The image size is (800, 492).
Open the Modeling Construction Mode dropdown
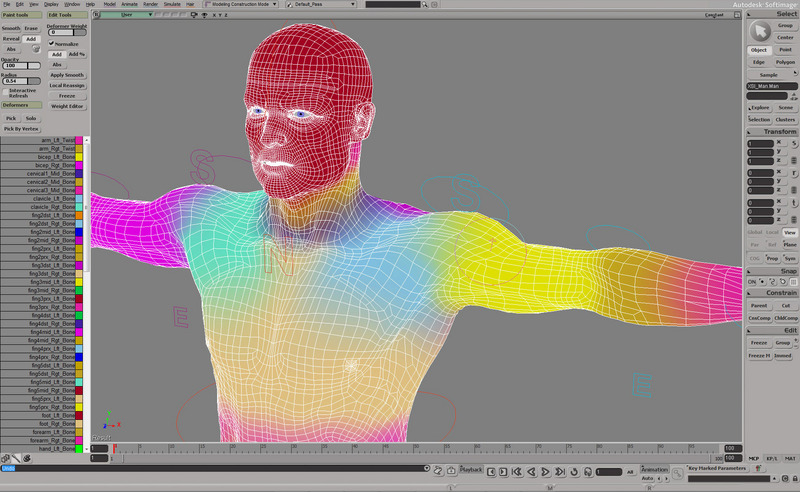[241, 4]
